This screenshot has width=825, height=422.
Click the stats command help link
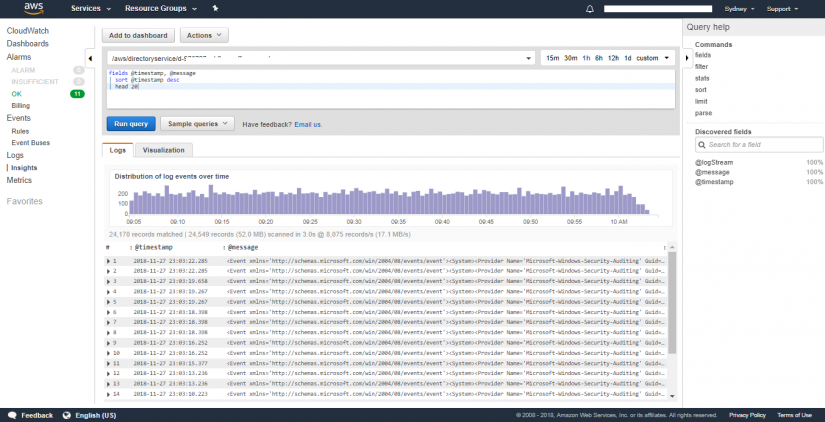pyautogui.click(x=702, y=78)
